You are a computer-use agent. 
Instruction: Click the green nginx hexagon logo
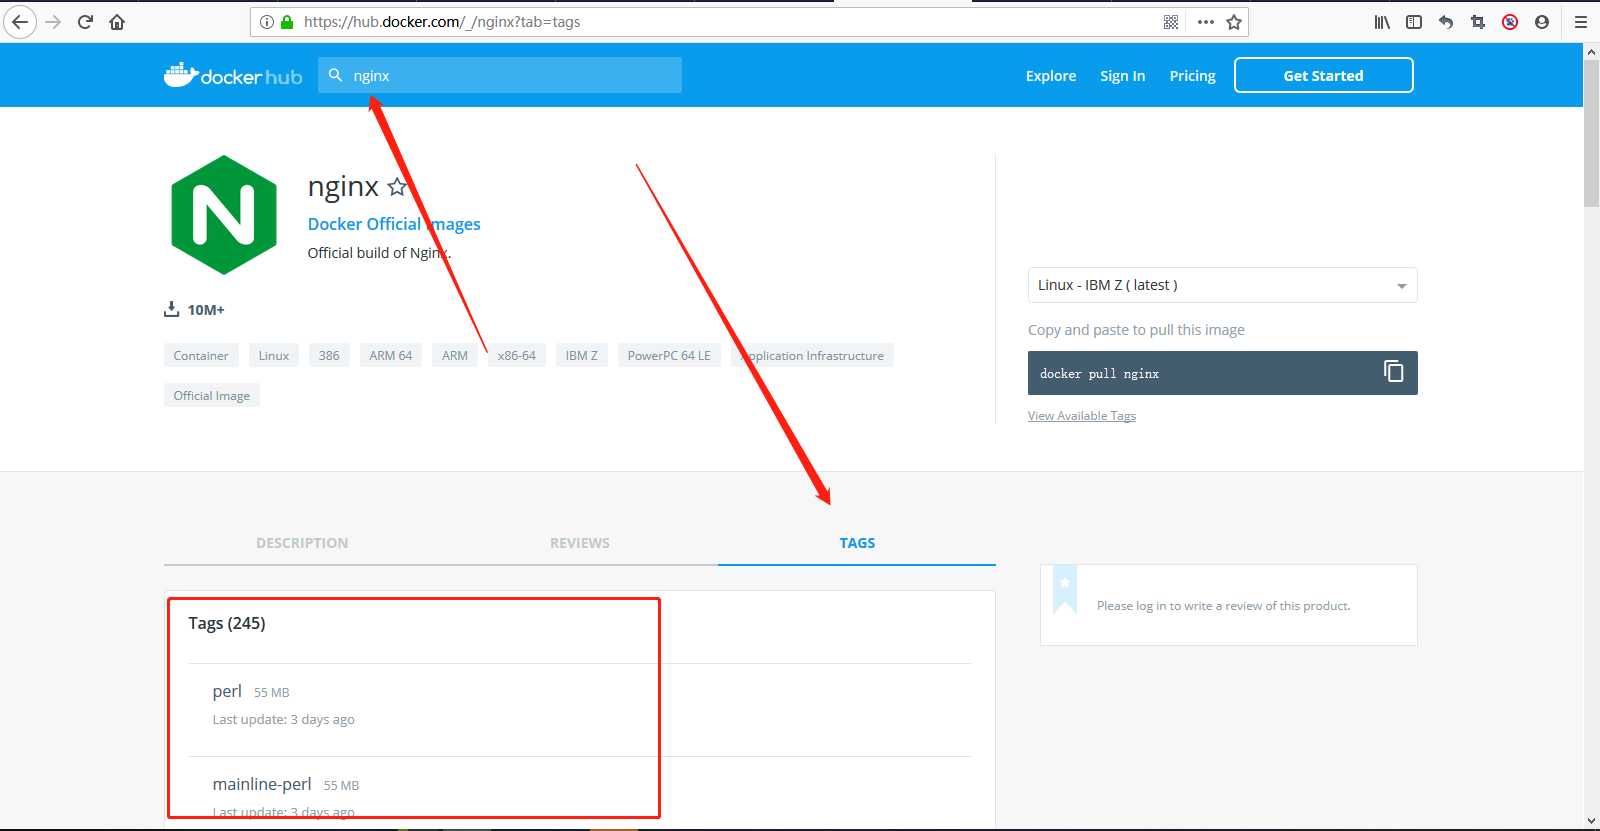[224, 215]
